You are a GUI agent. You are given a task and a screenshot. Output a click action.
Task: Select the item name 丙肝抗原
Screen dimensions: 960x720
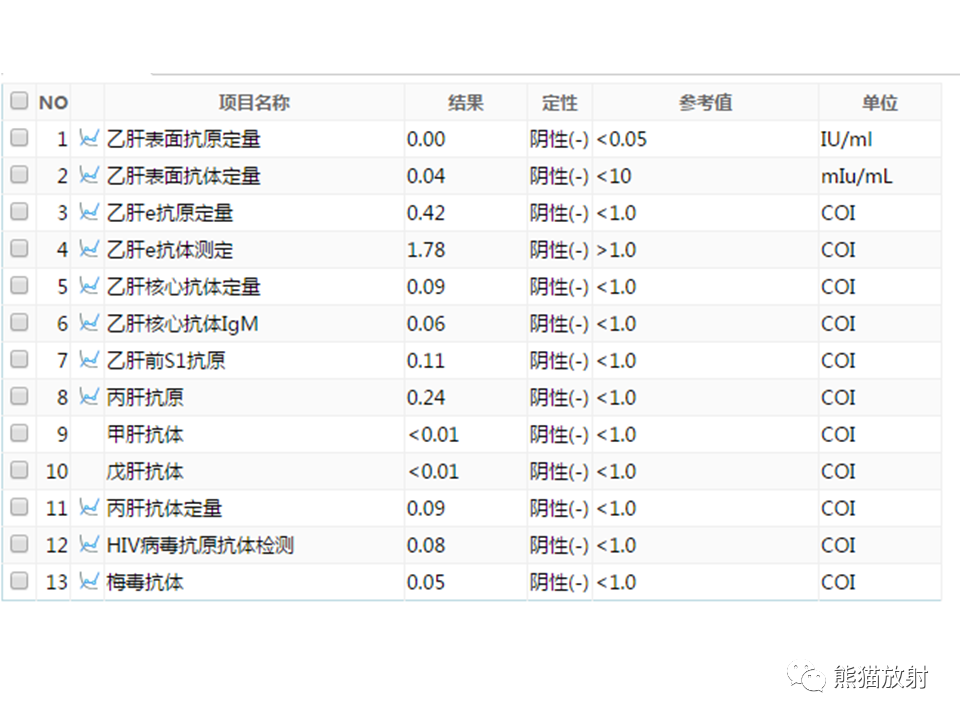tap(145, 397)
